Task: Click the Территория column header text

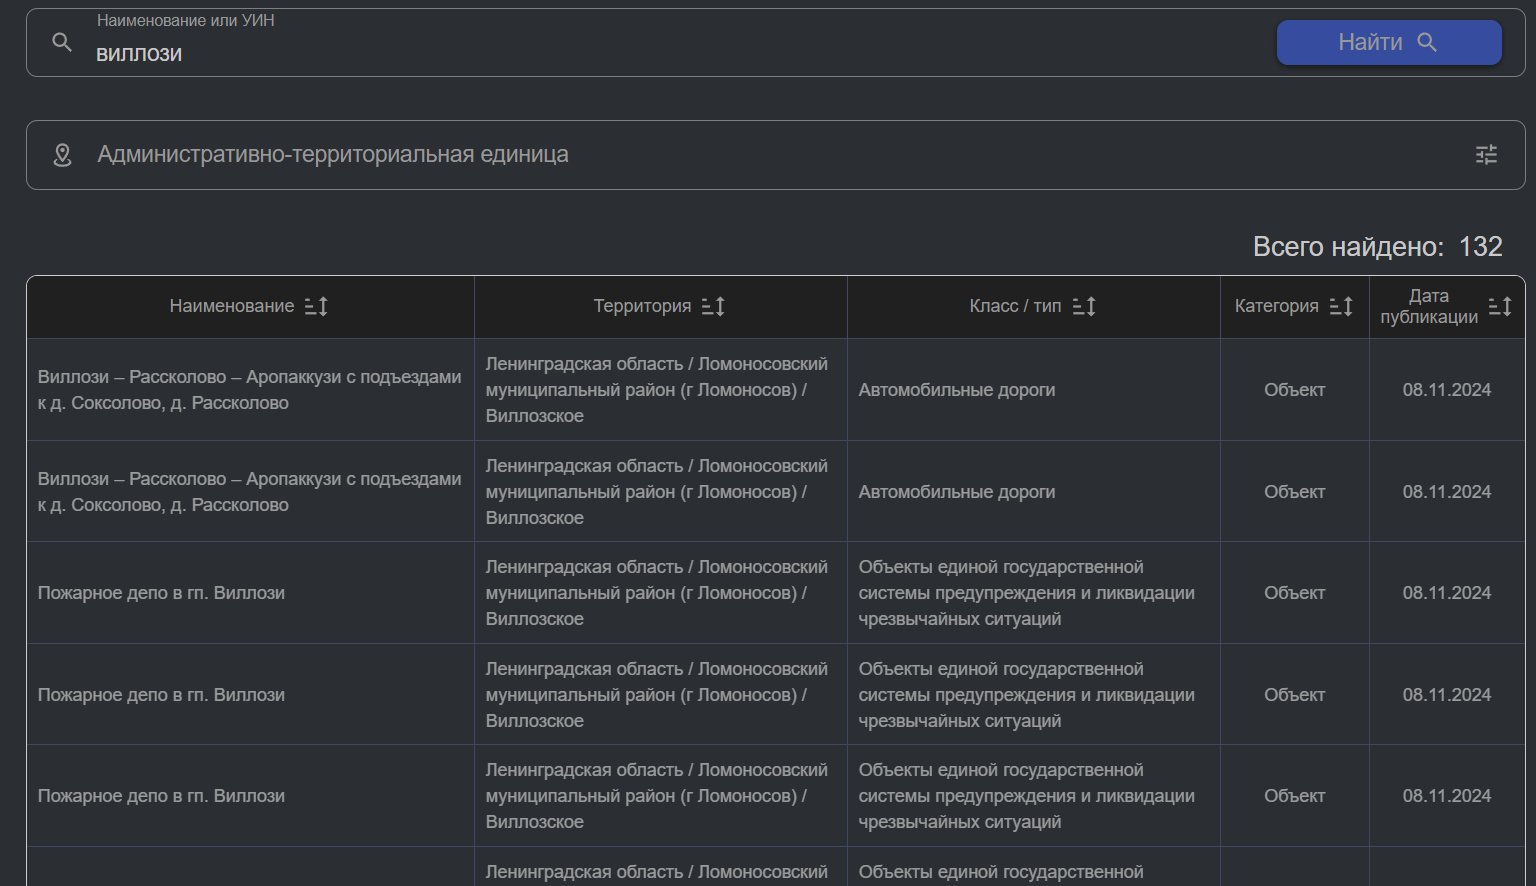Action: (x=642, y=306)
